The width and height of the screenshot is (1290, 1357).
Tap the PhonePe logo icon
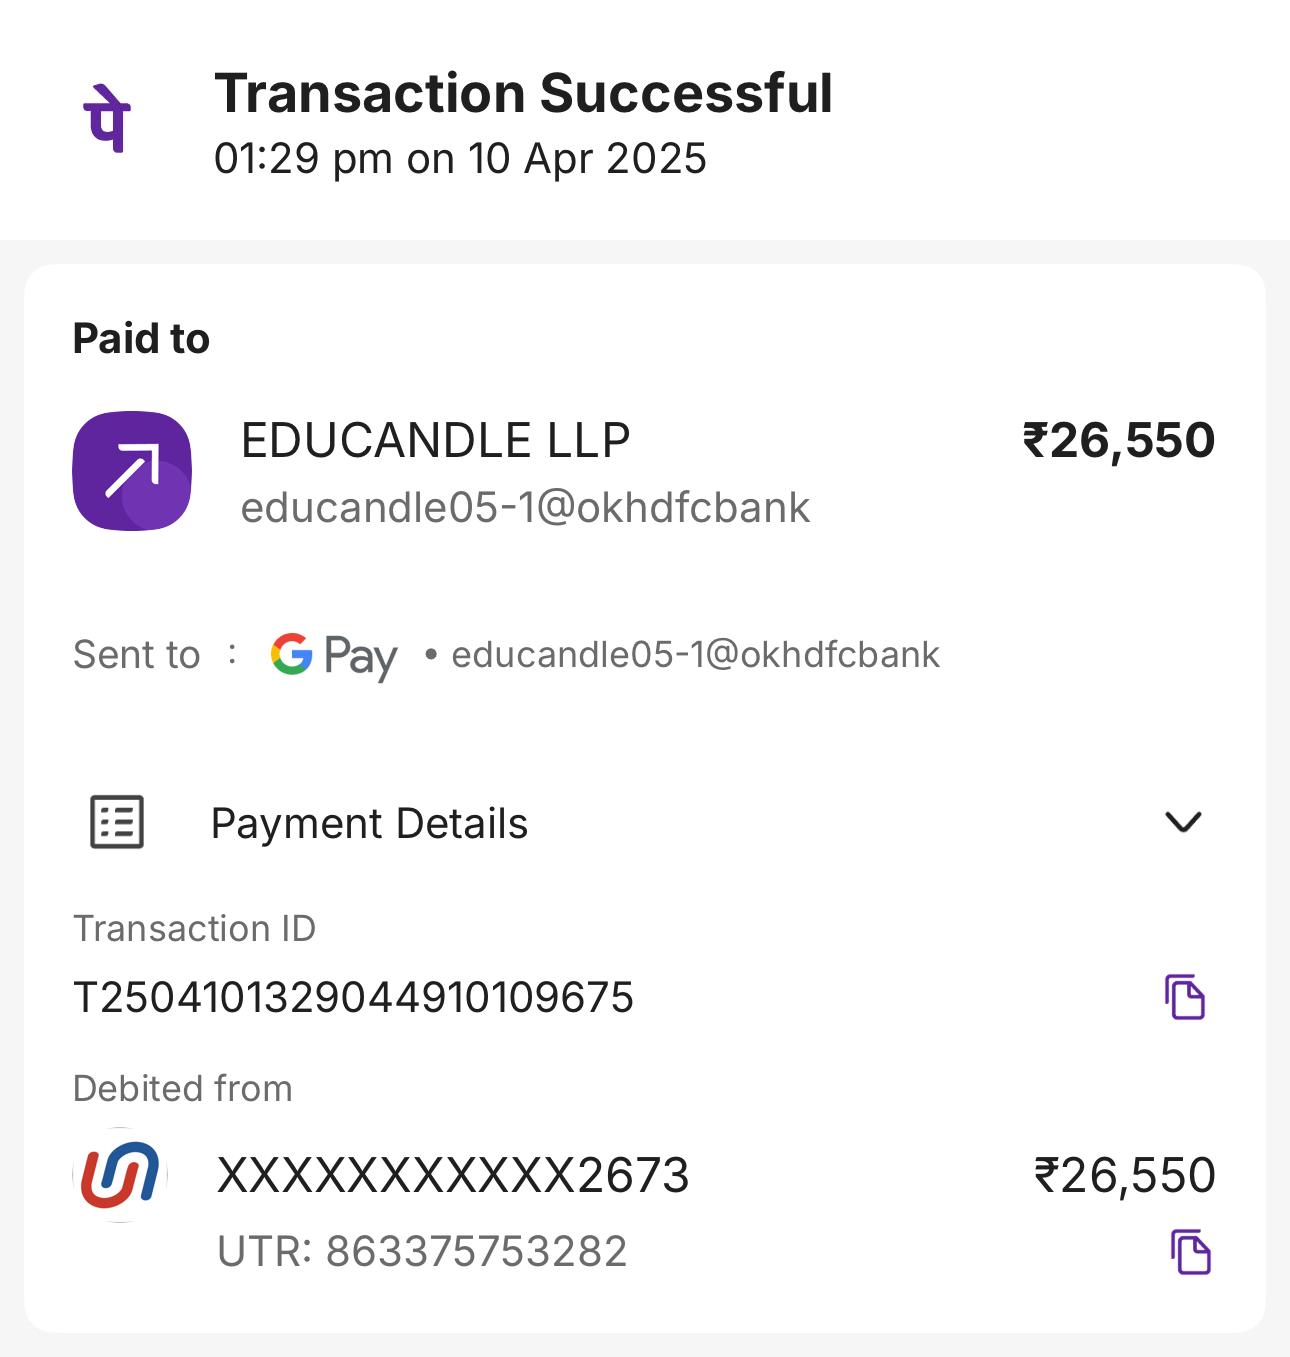click(107, 119)
